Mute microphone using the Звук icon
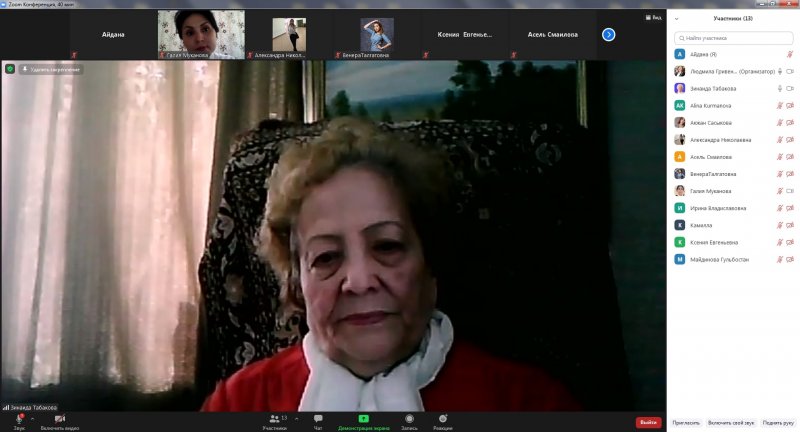 coord(19,419)
